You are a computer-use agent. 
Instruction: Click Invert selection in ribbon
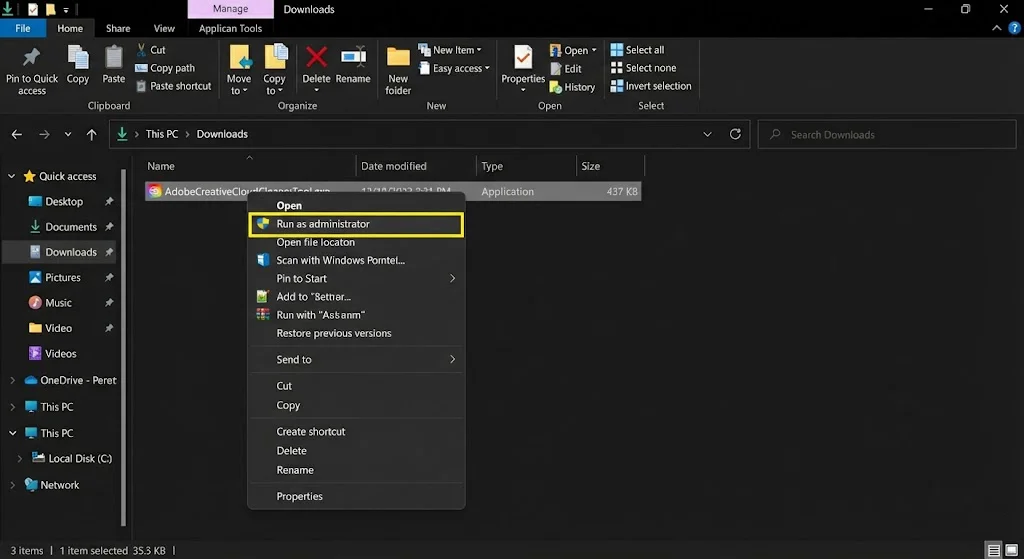pyautogui.click(x=657, y=86)
